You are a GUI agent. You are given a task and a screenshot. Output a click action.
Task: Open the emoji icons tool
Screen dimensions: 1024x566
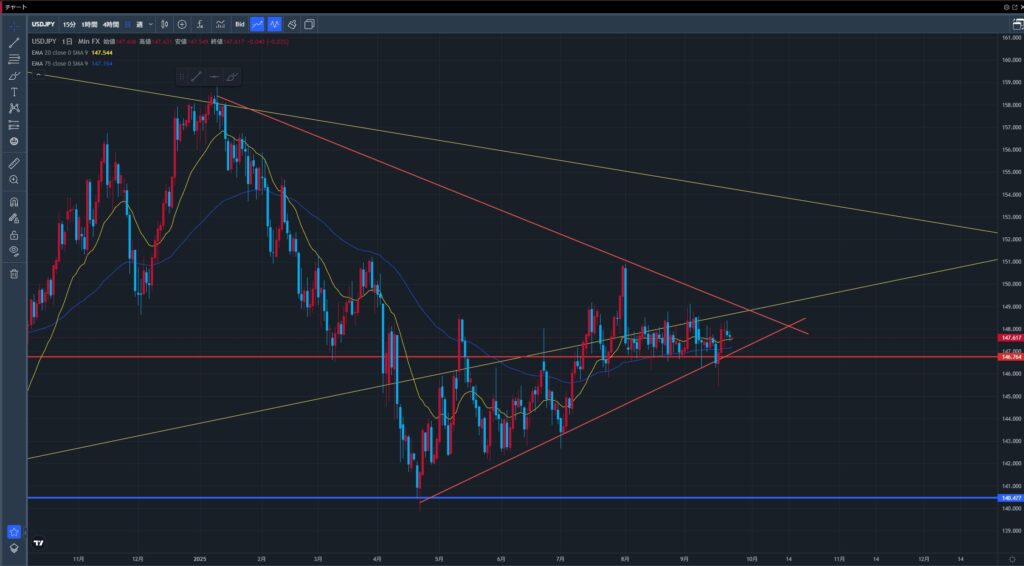[14, 141]
